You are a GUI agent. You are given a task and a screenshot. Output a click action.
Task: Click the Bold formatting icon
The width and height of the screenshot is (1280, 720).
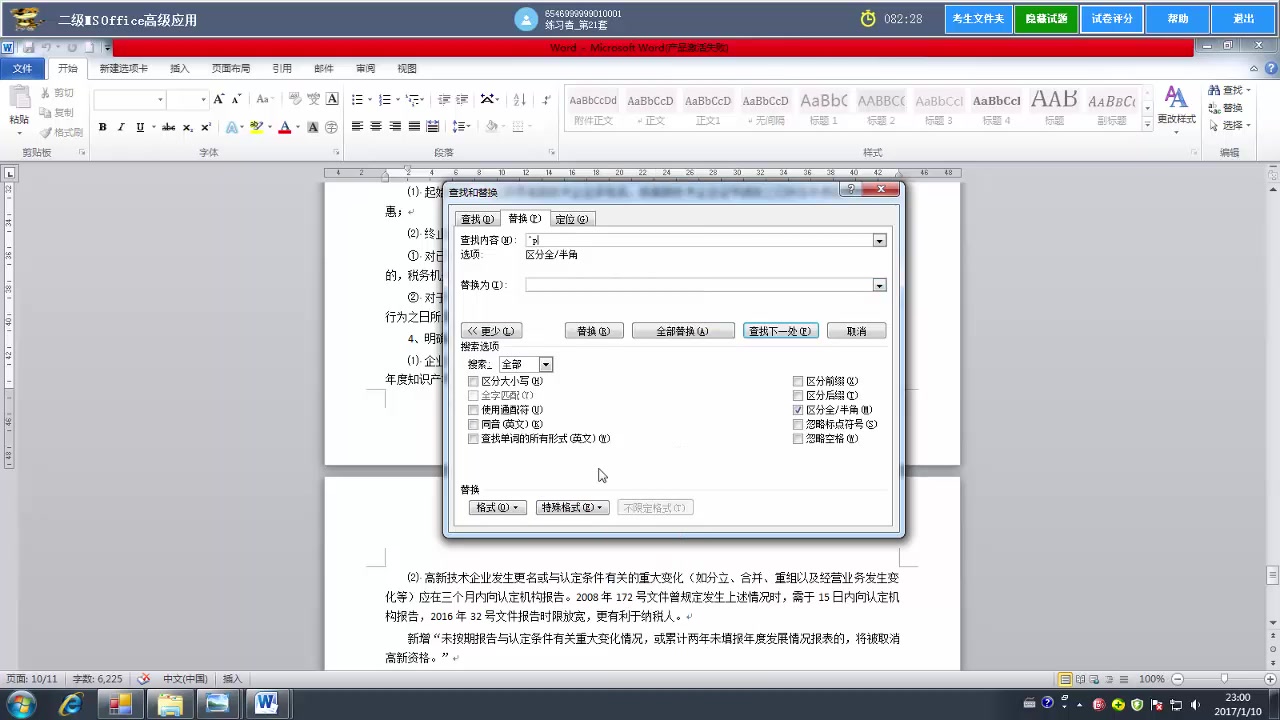(102, 127)
